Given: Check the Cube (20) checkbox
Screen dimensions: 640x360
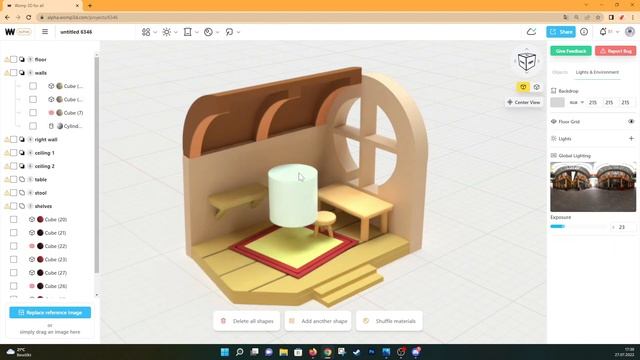Looking at the screenshot, I should [13, 220].
